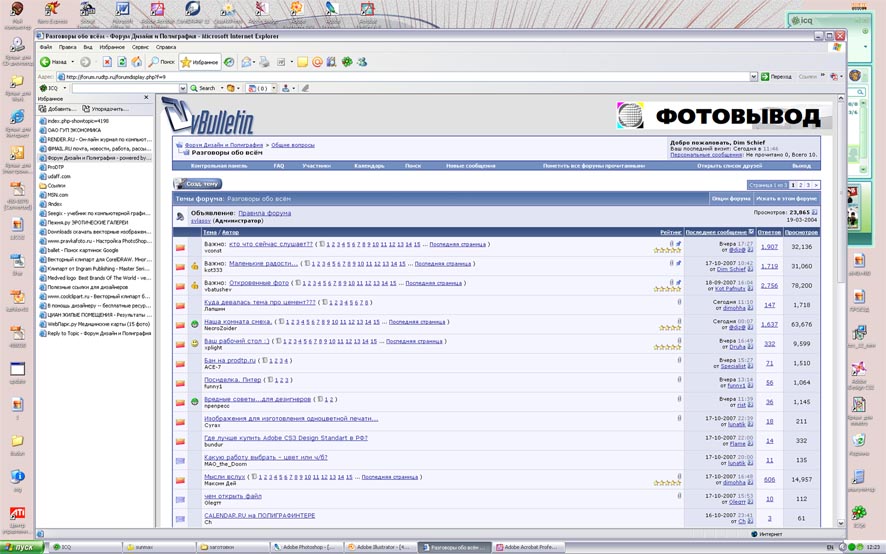Screen dimensions: 886x554
Task: Switch to Adobe Acrobat taskbar button
Action: point(527,547)
